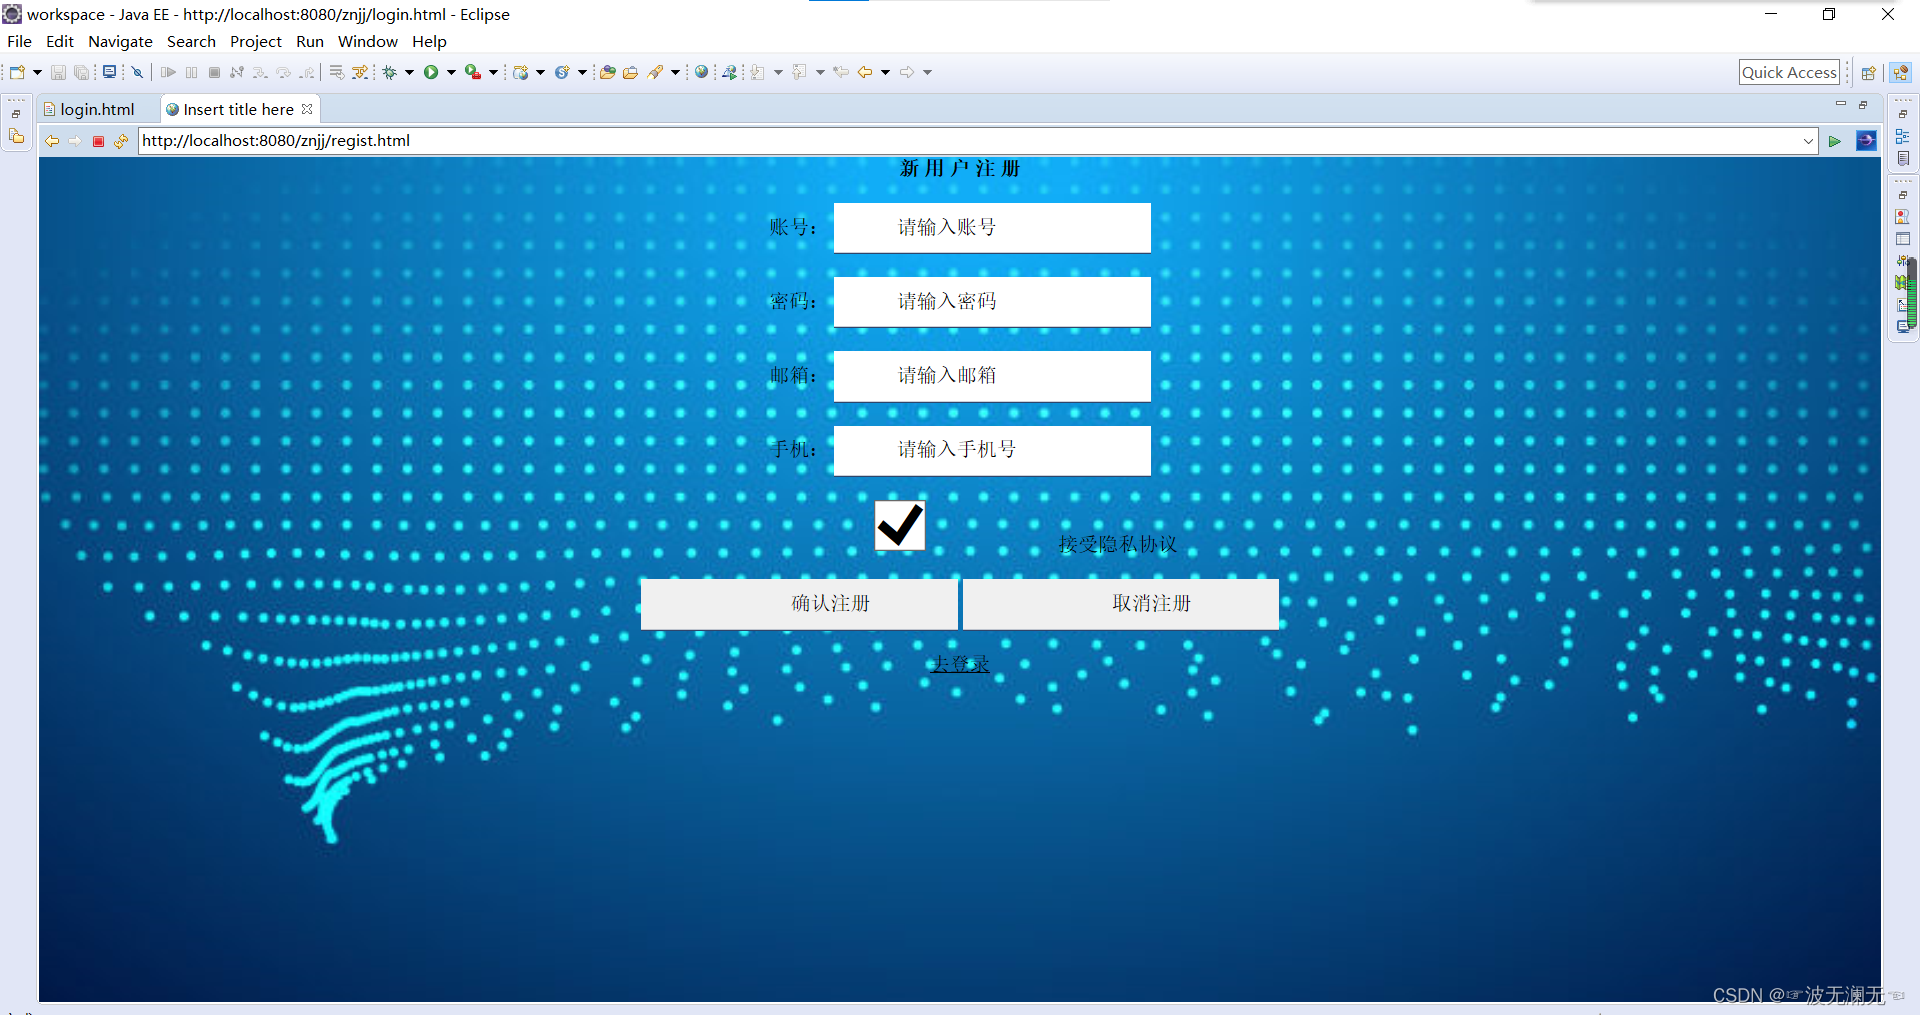Open the Navigate menu
The image size is (1920, 1015).
[120, 41]
